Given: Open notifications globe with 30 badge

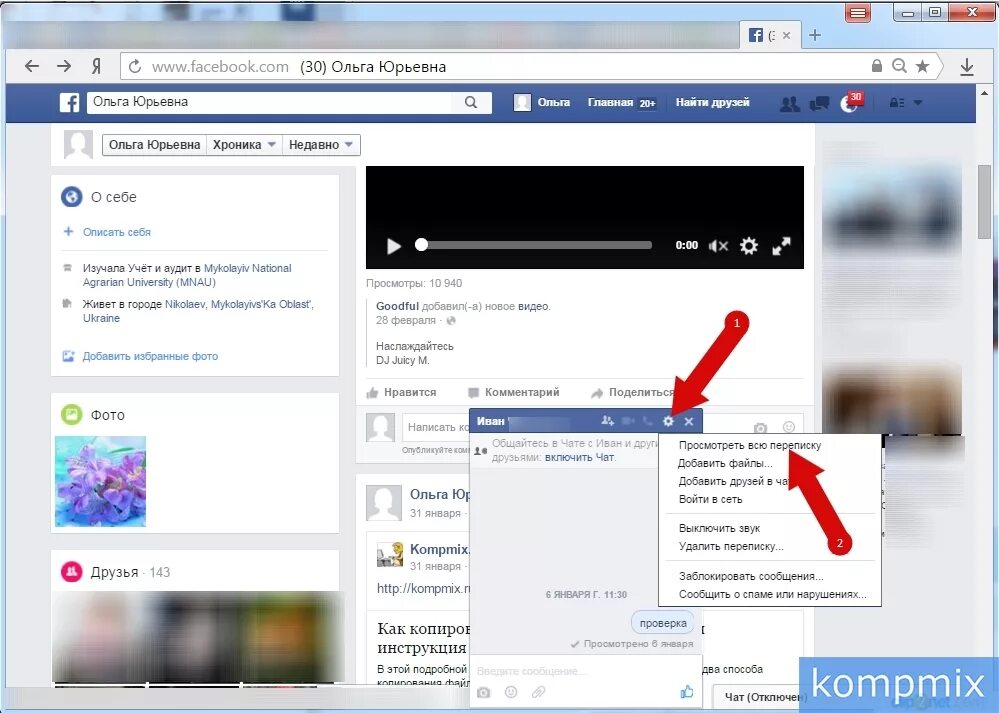Looking at the screenshot, I should click(849, 103).
